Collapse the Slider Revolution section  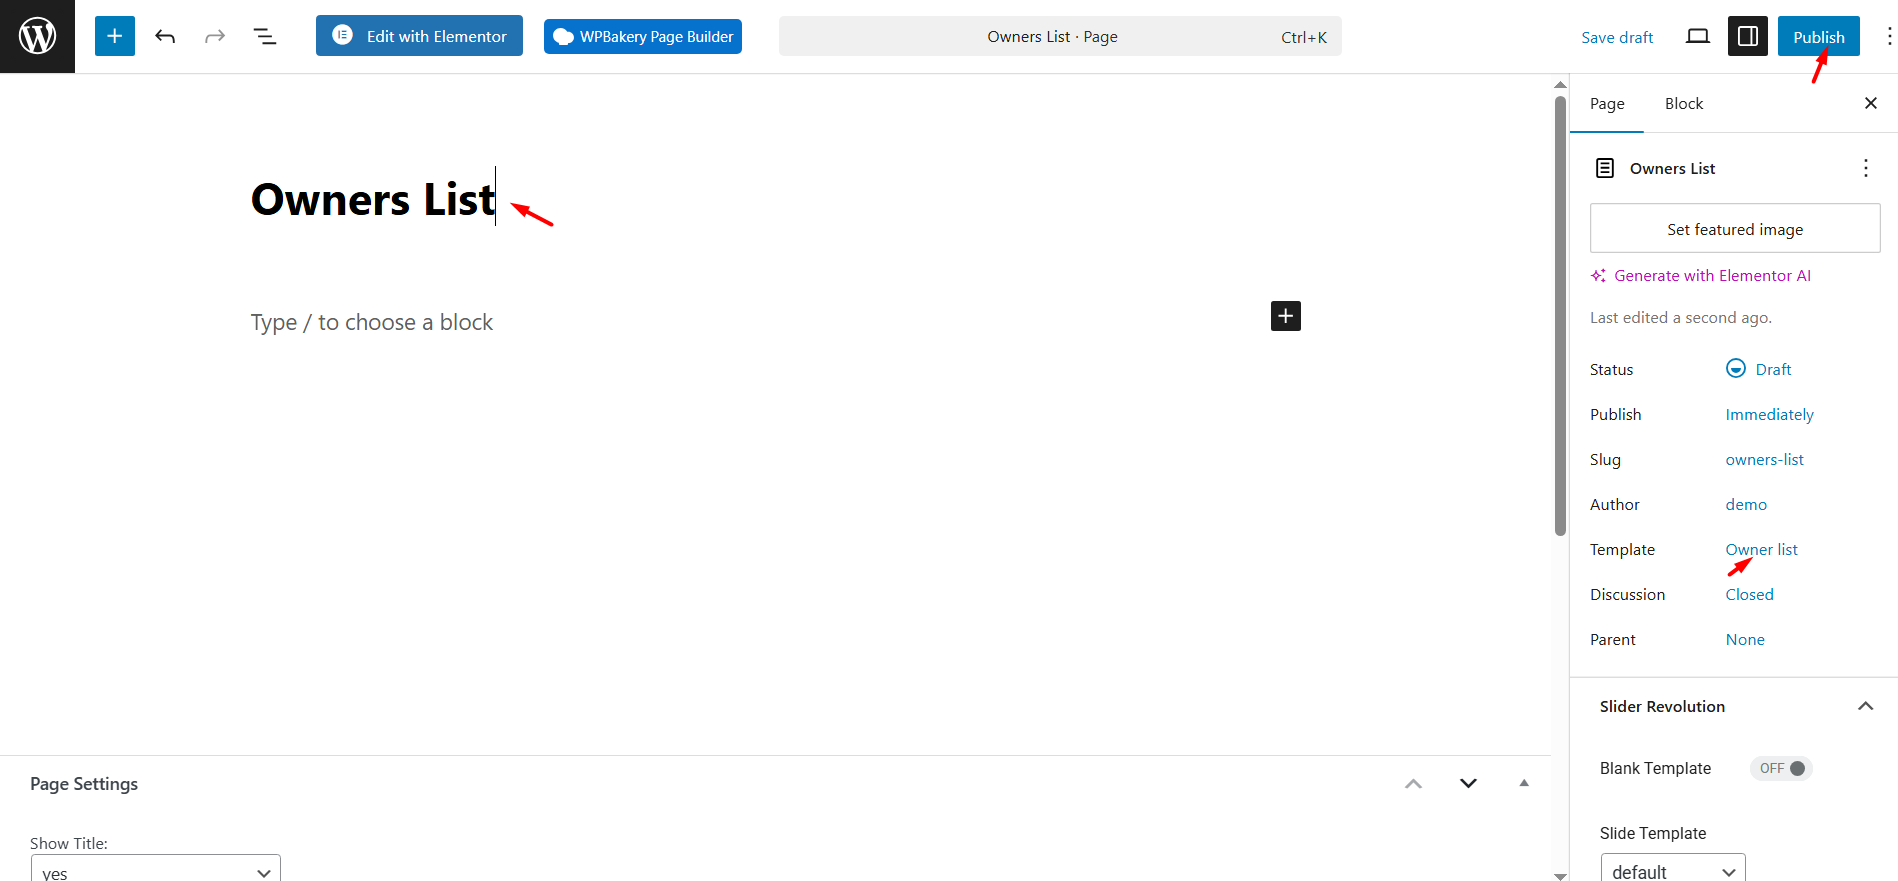pos(1865,706)
